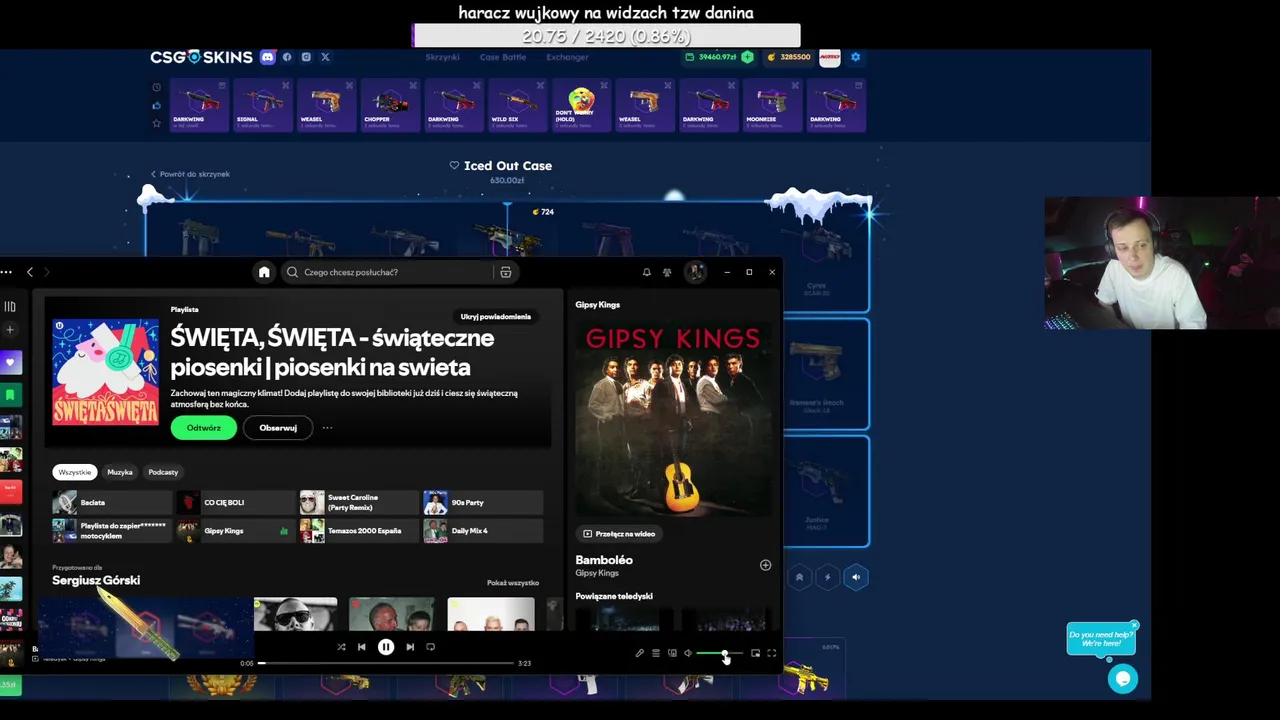Screen dimensions: 1280x720
Task: Add Bamboléo to library with plus icon
Action: click(765, 565)
